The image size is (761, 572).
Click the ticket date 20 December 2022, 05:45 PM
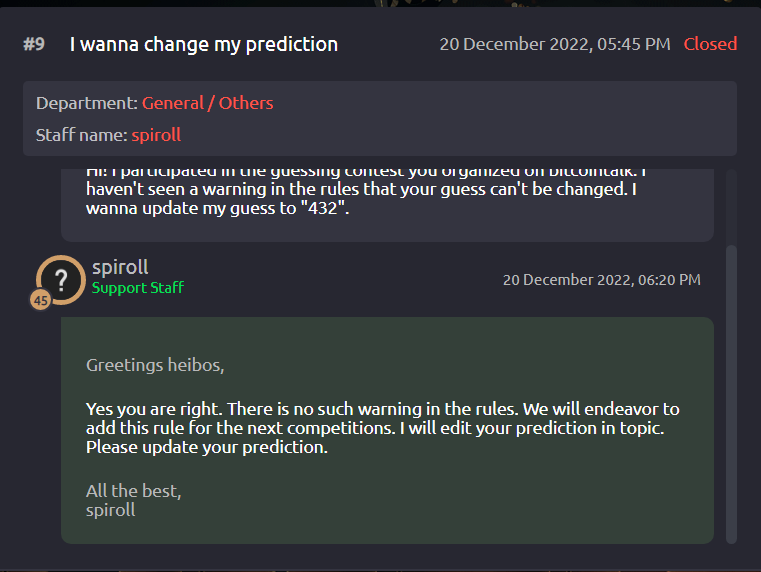[x=555, y=44]
